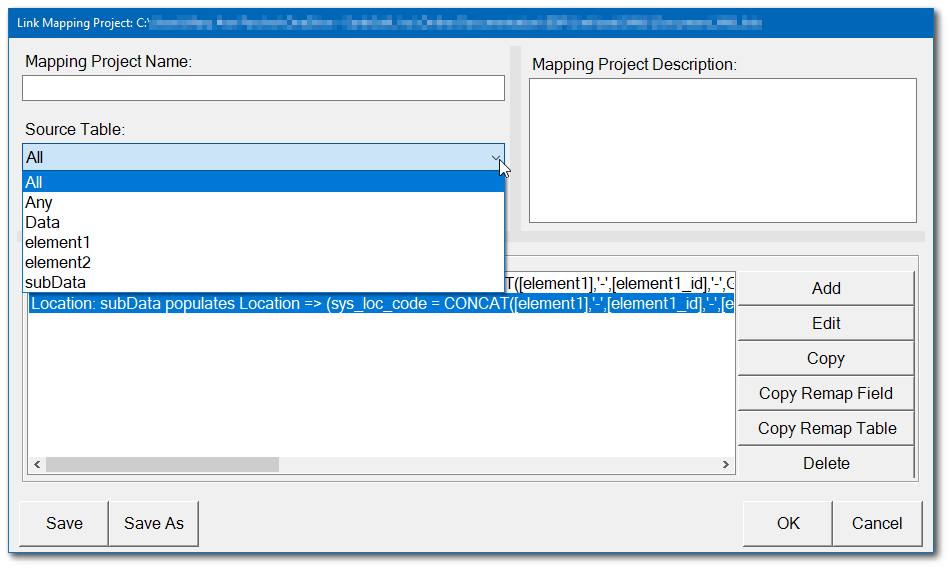Screen dimensions: 950x569
Task: Click the left arrow of horizontal scrollbar
Action: pos(37,465)
